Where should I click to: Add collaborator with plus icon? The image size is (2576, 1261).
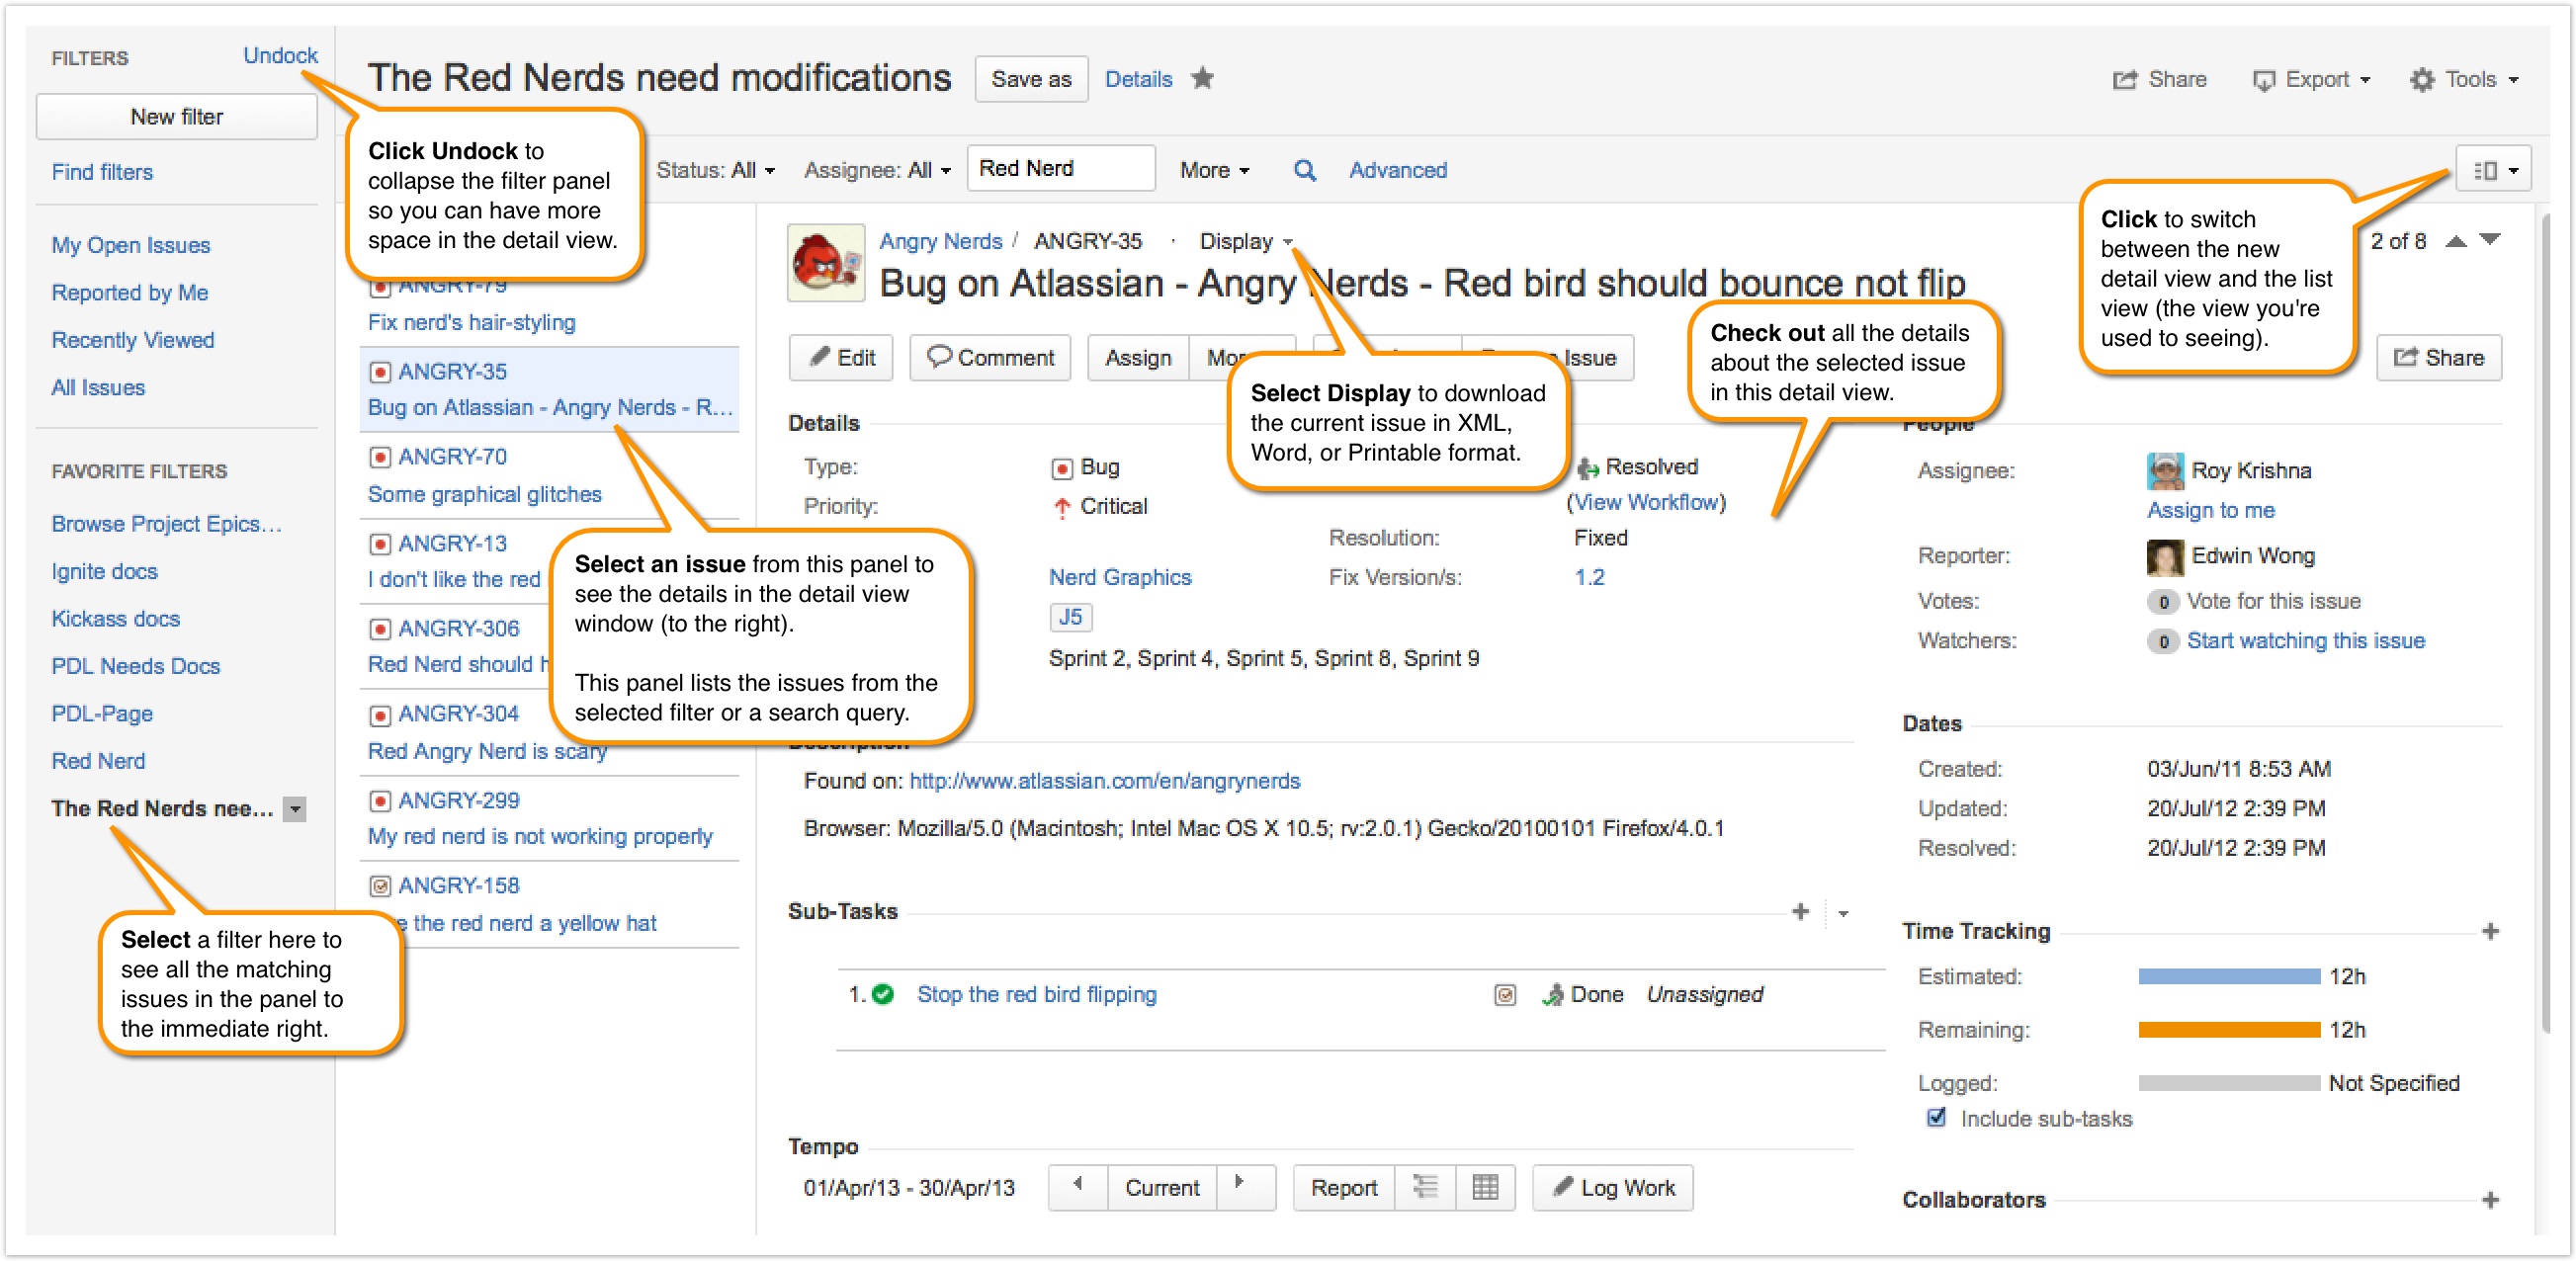click(2490, 1200)
